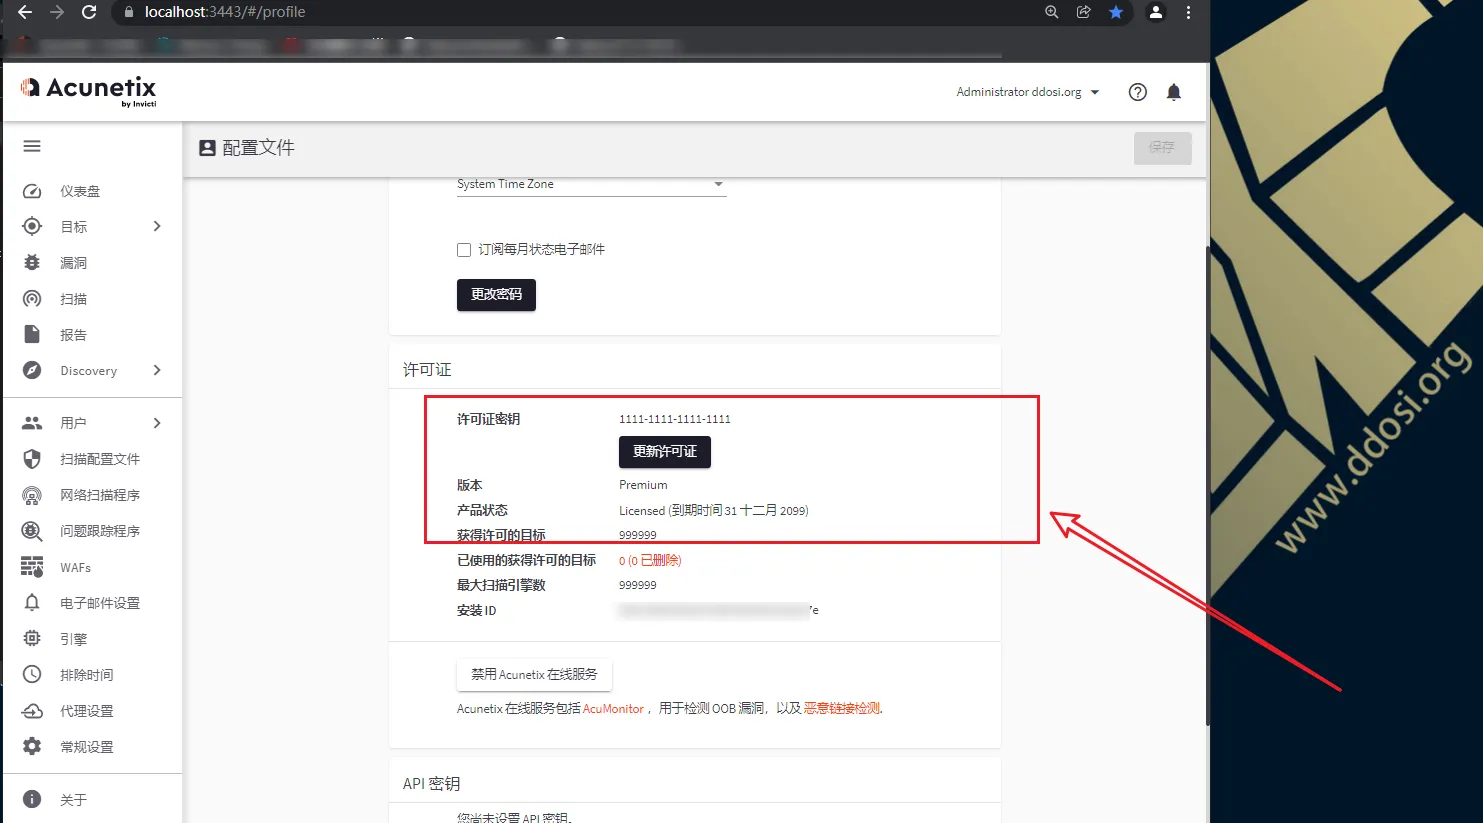
Task: Click 最大扫描引擎数 value 999999
Action: (x=638, y=585)
